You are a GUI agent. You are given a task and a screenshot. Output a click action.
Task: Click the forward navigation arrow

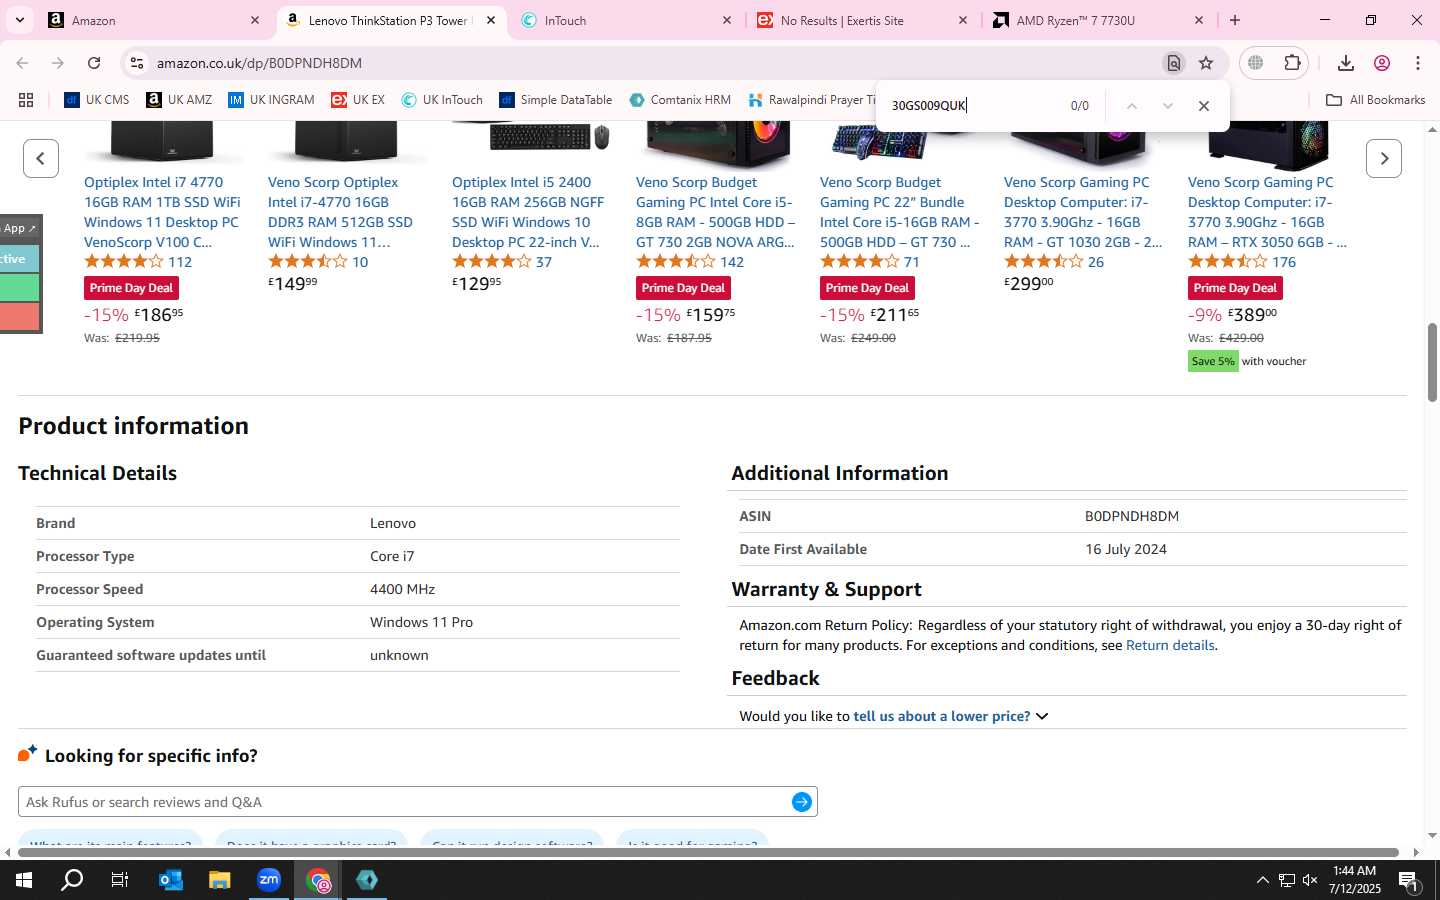(x=58, y=63)
